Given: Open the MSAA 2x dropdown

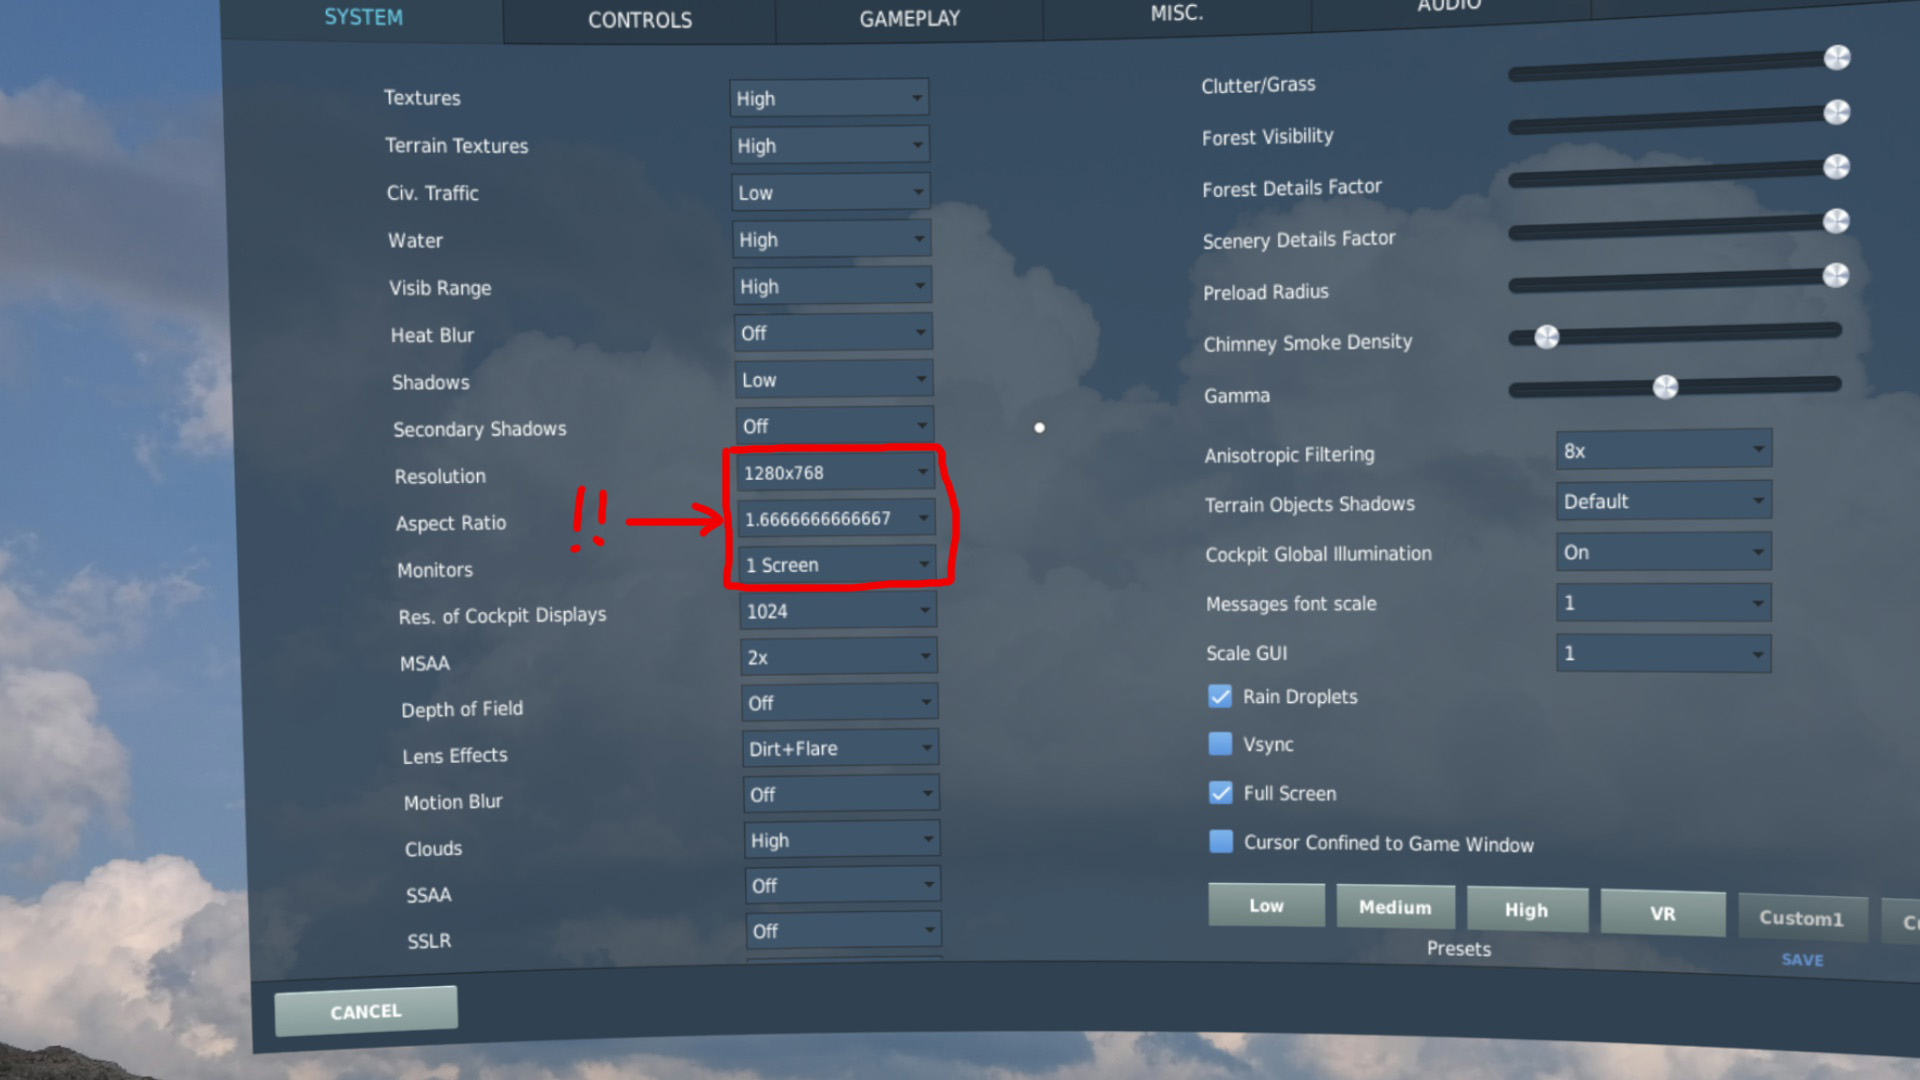Looking at the screenshot, I should (838, 657).
